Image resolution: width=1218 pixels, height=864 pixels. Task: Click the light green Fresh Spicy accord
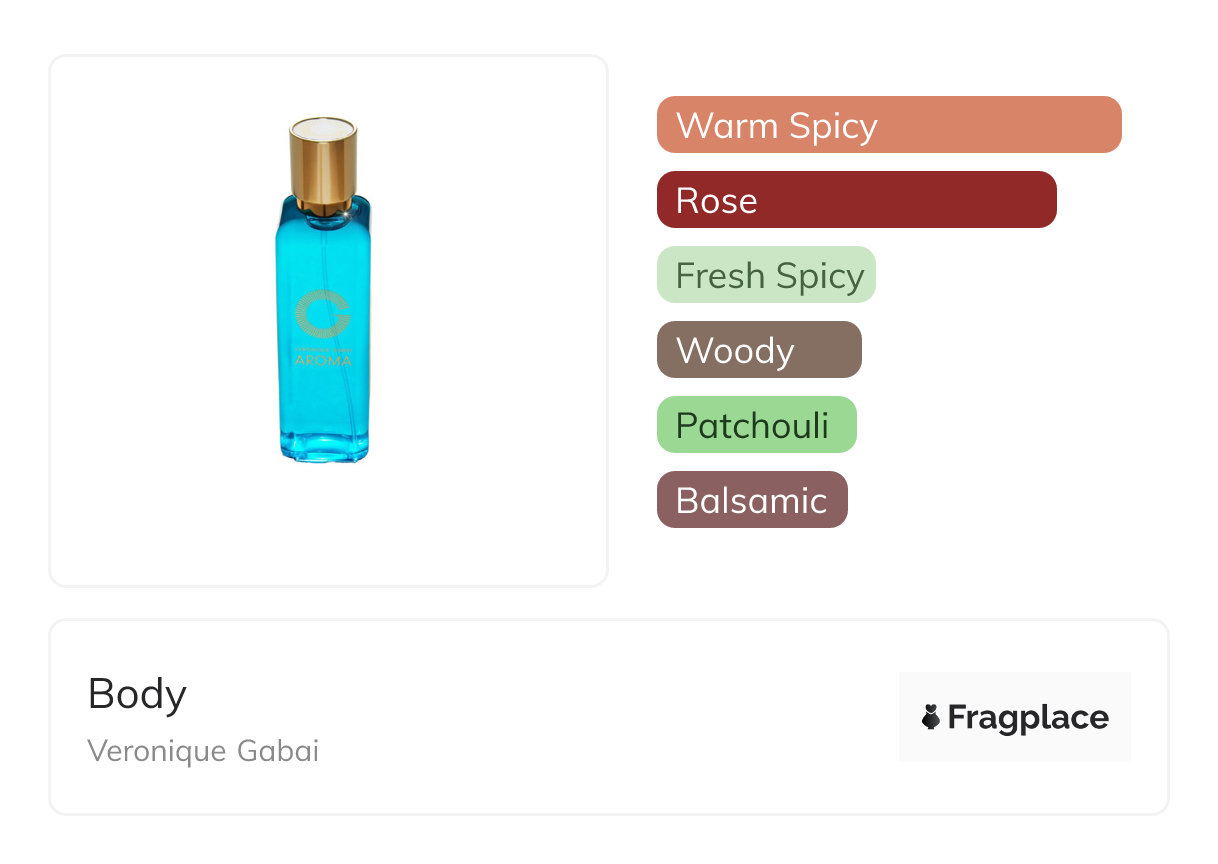pyautogui.click(x=766, y=275)
